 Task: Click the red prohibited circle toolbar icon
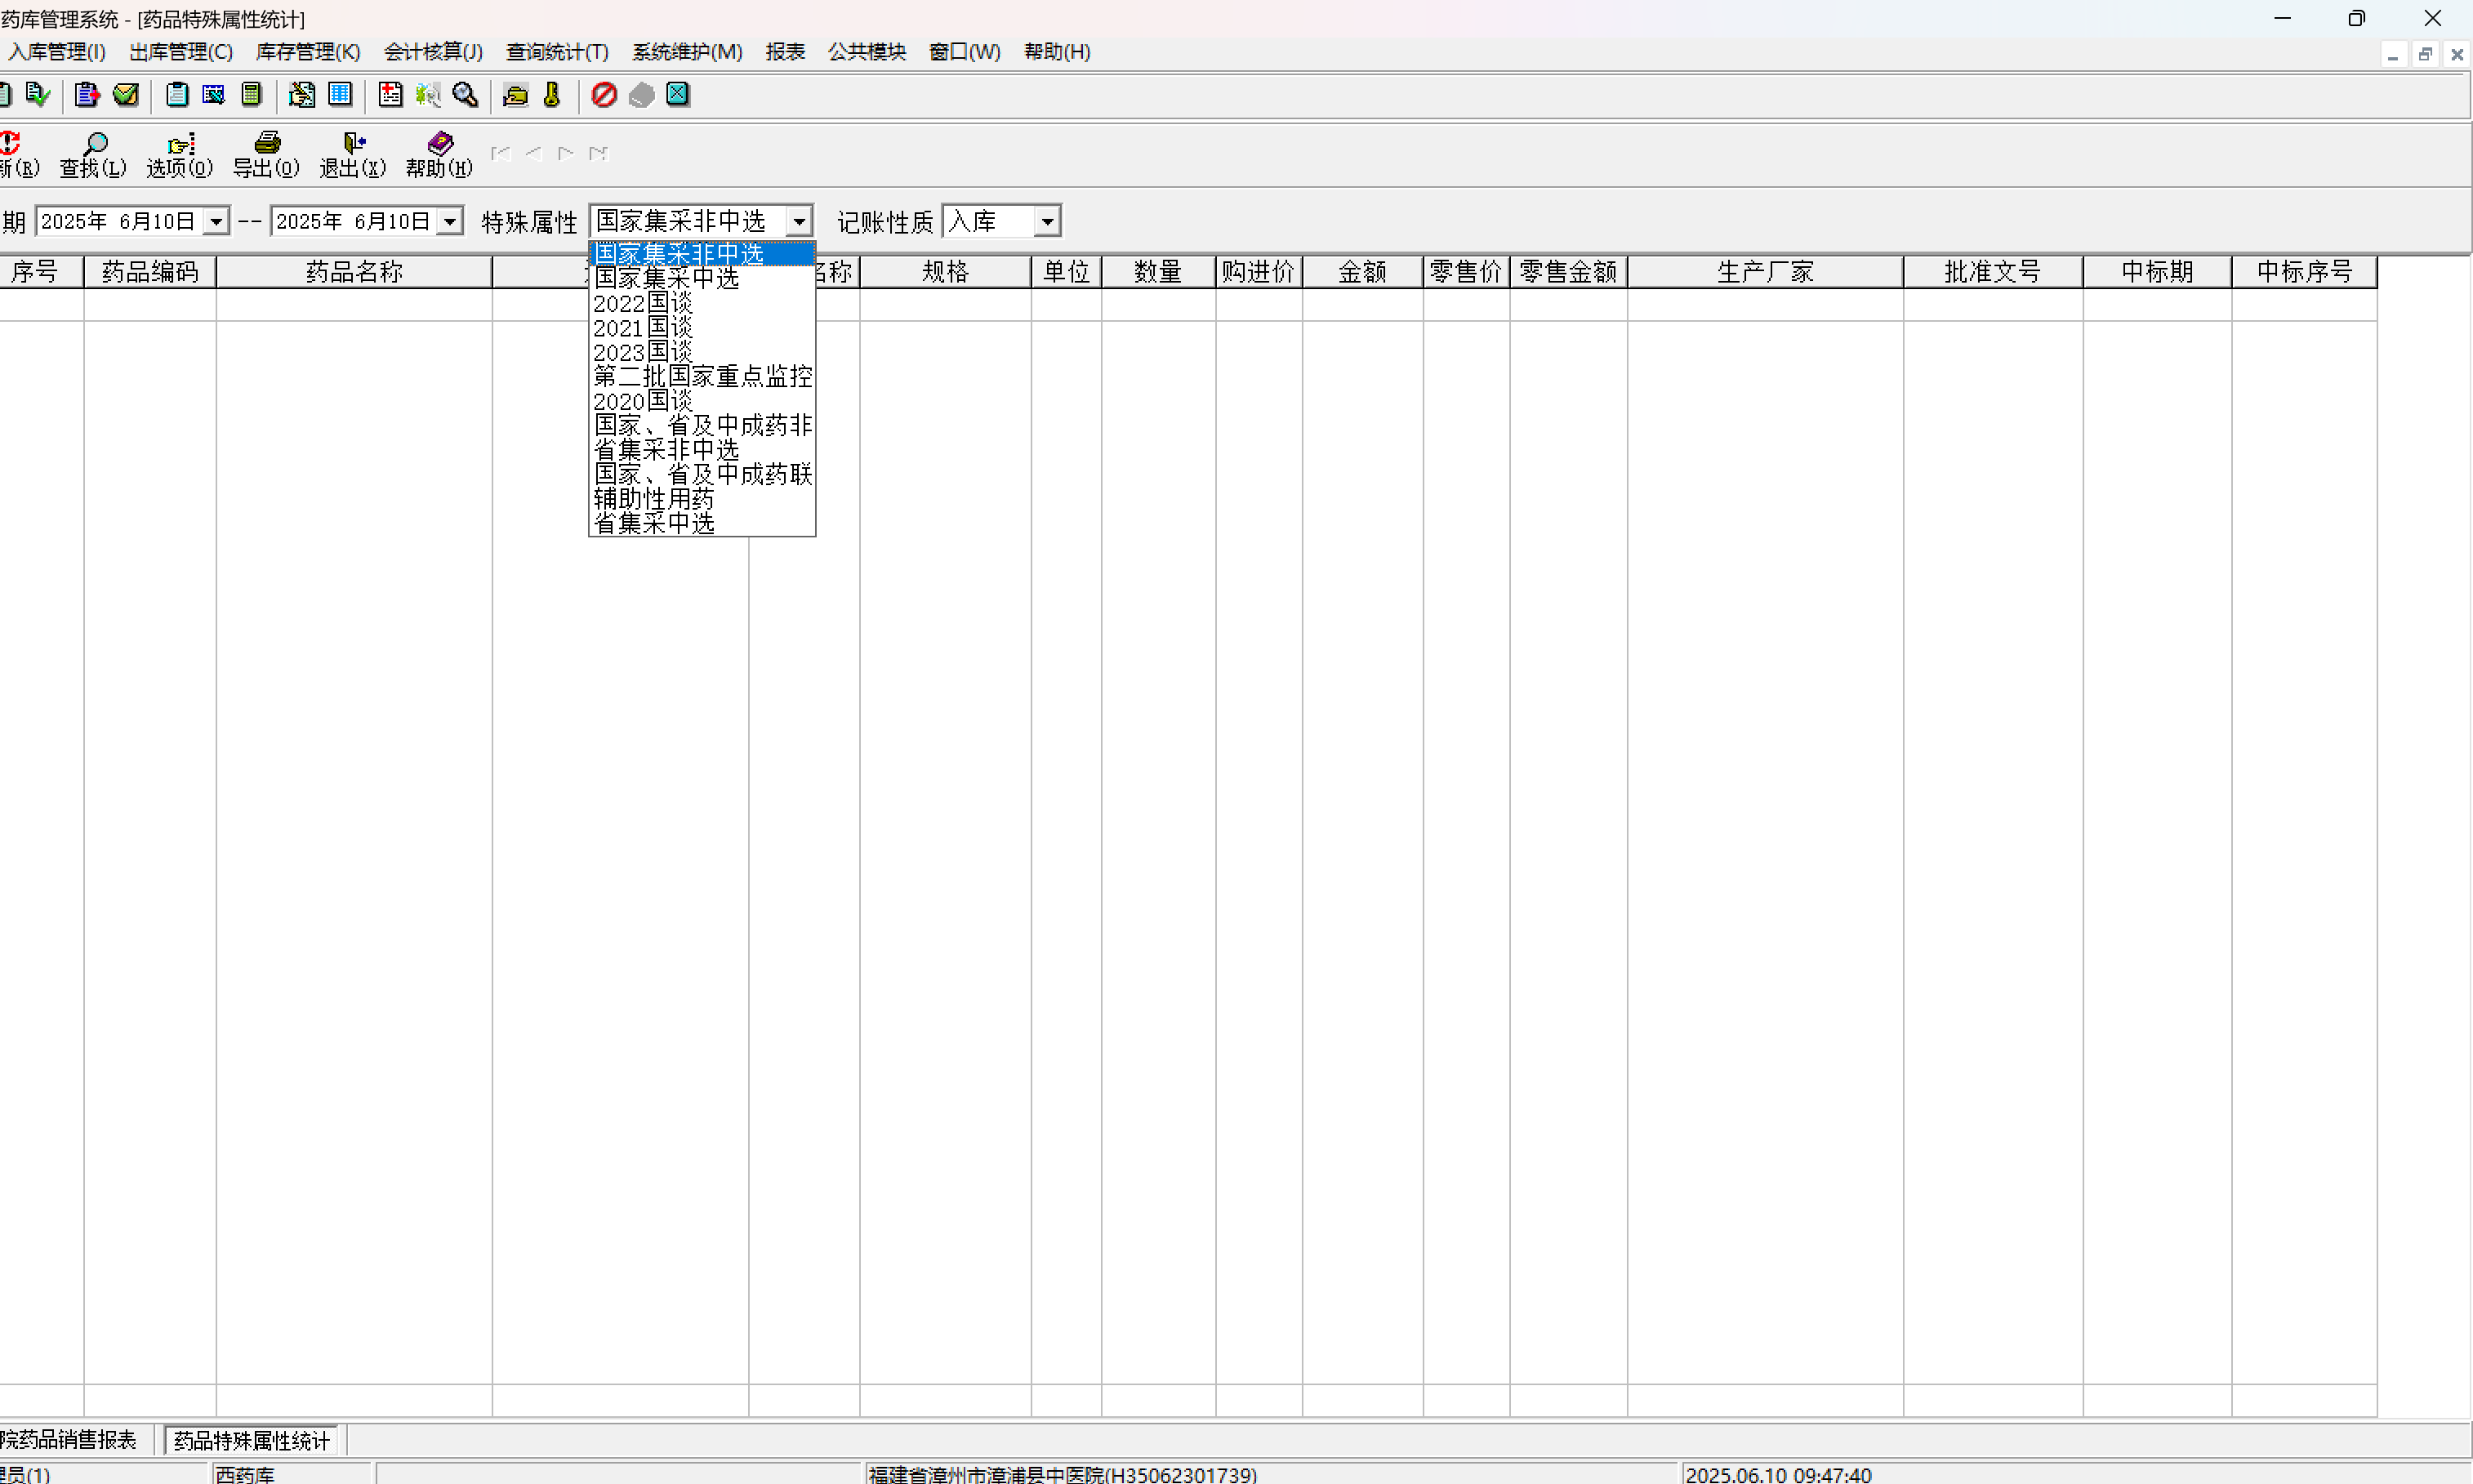(x=603, y=95)
